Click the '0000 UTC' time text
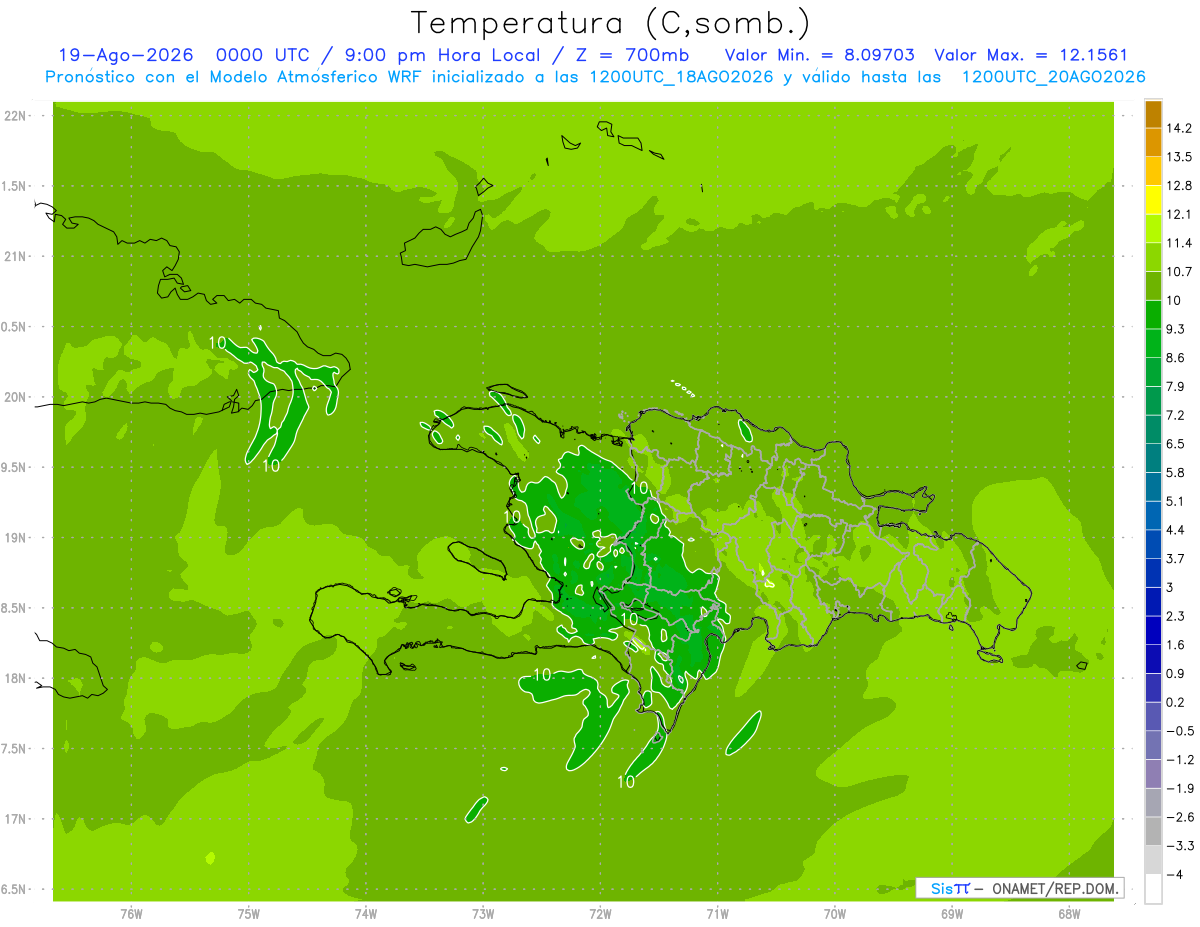Screen dimensions: 1200x927 pyautogui.click(x=262, y=56)
